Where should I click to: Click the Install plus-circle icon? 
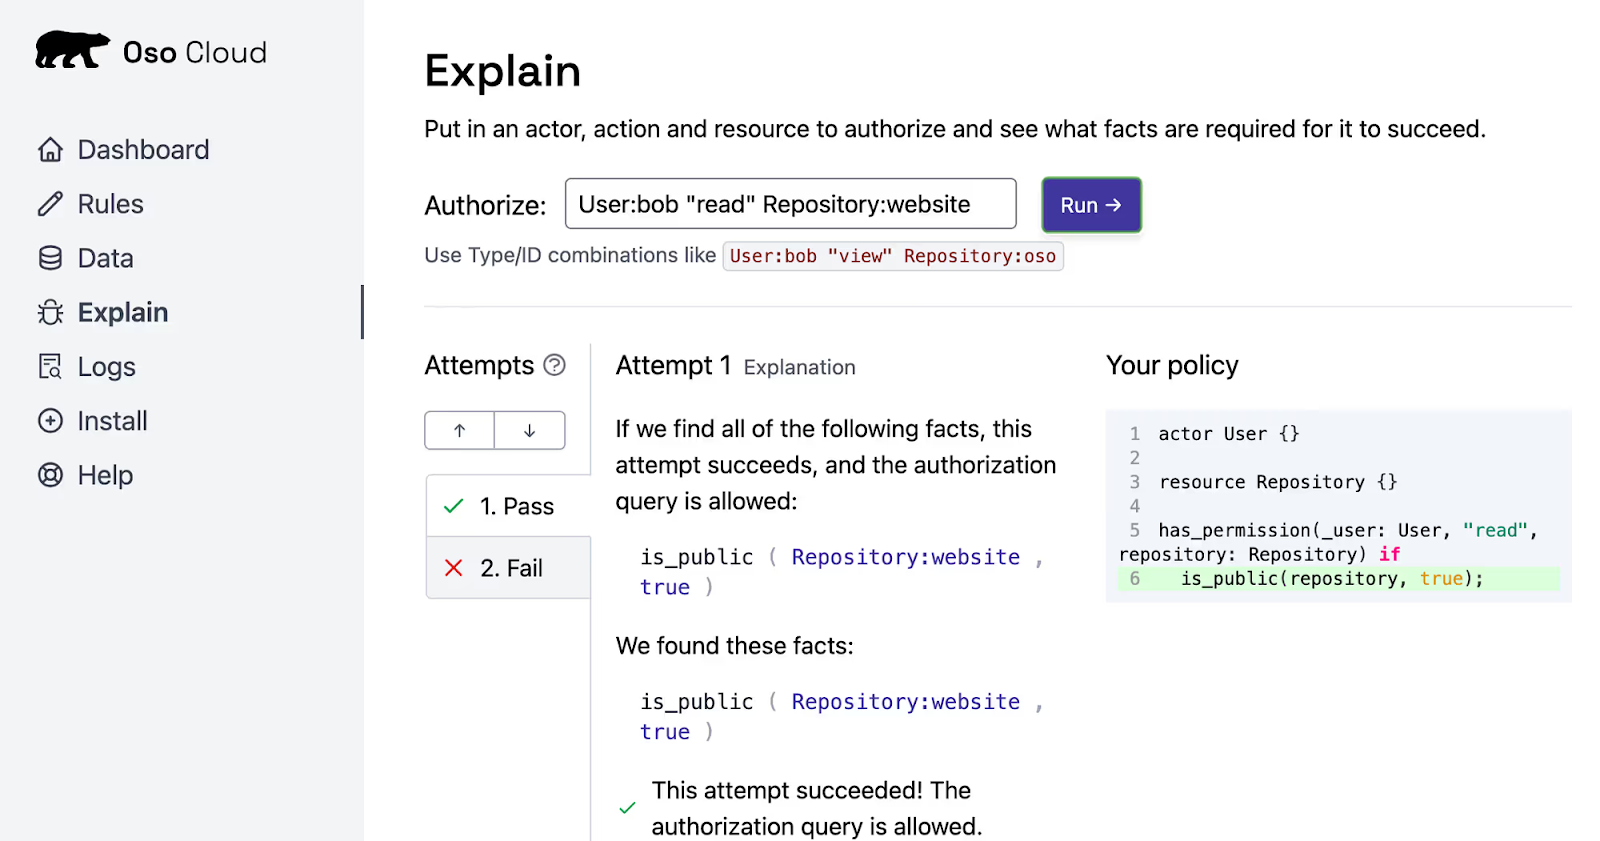click(50, 421)
